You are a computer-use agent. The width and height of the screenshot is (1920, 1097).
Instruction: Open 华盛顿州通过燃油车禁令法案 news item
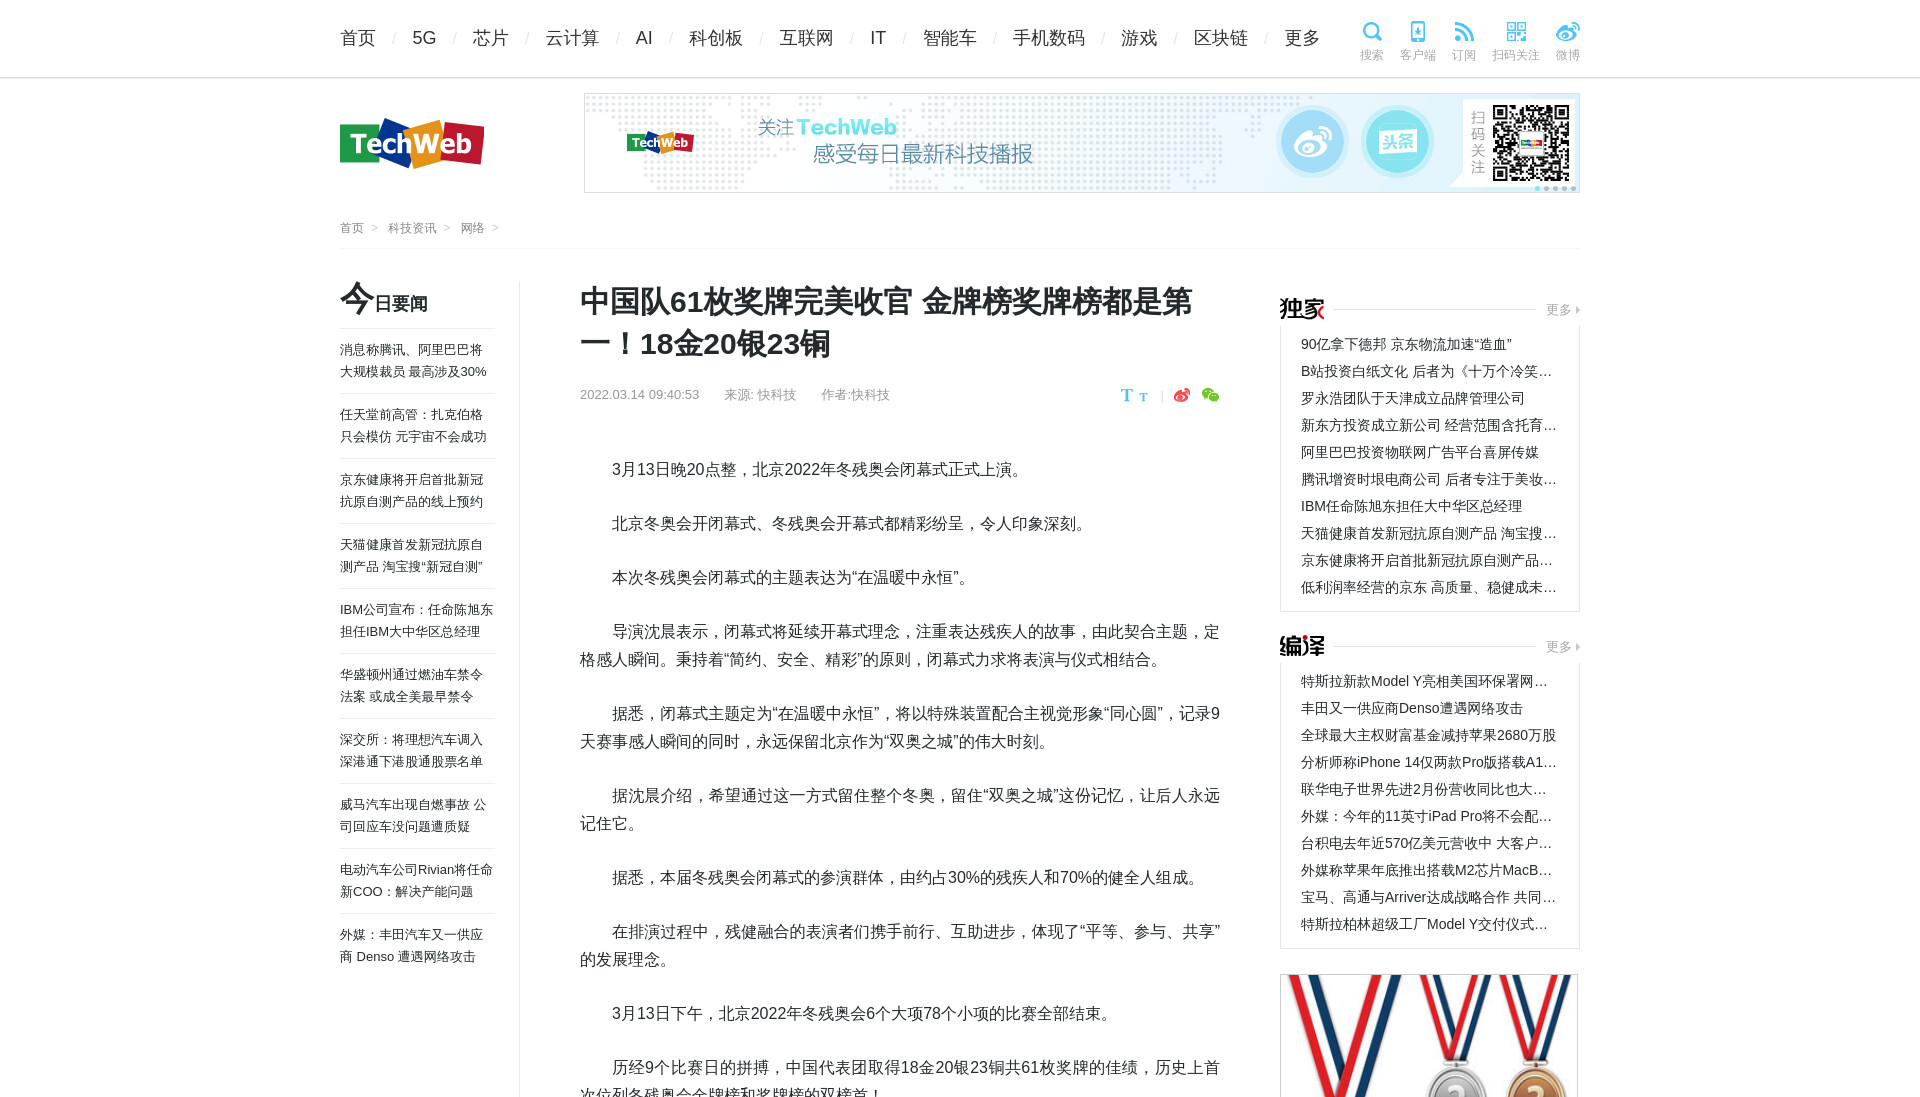[412, 686]
